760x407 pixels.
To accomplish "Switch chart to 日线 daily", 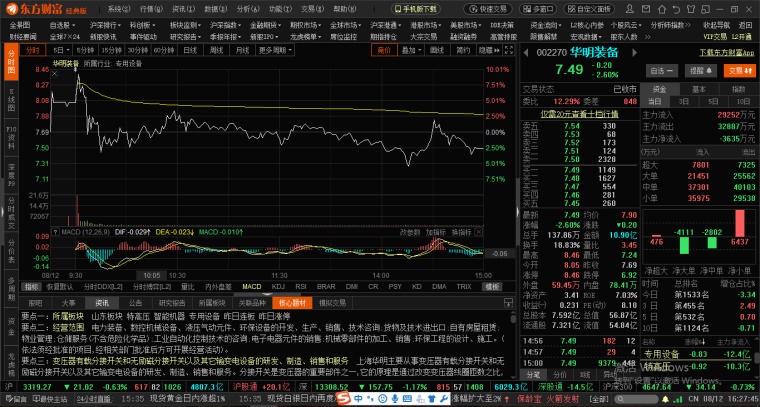I will pyautogui.click(x=190, y=50).
